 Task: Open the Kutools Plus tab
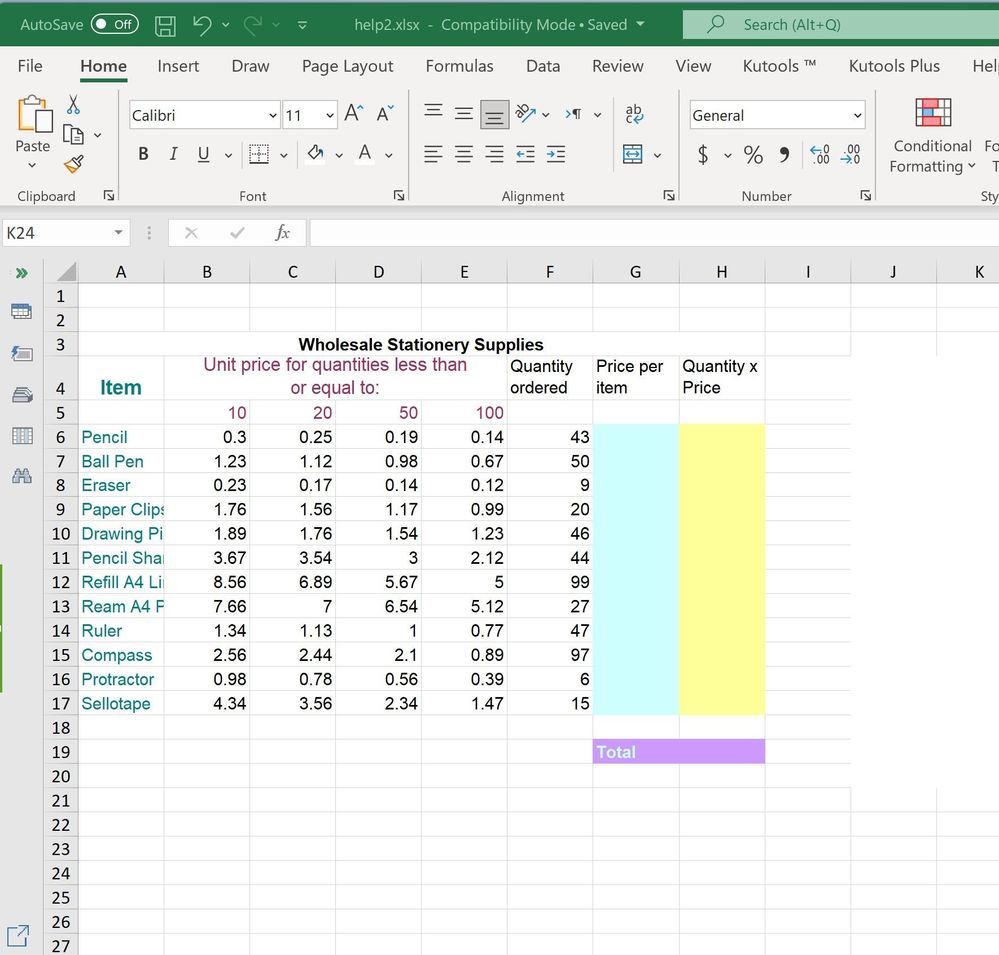coord(893,66)
